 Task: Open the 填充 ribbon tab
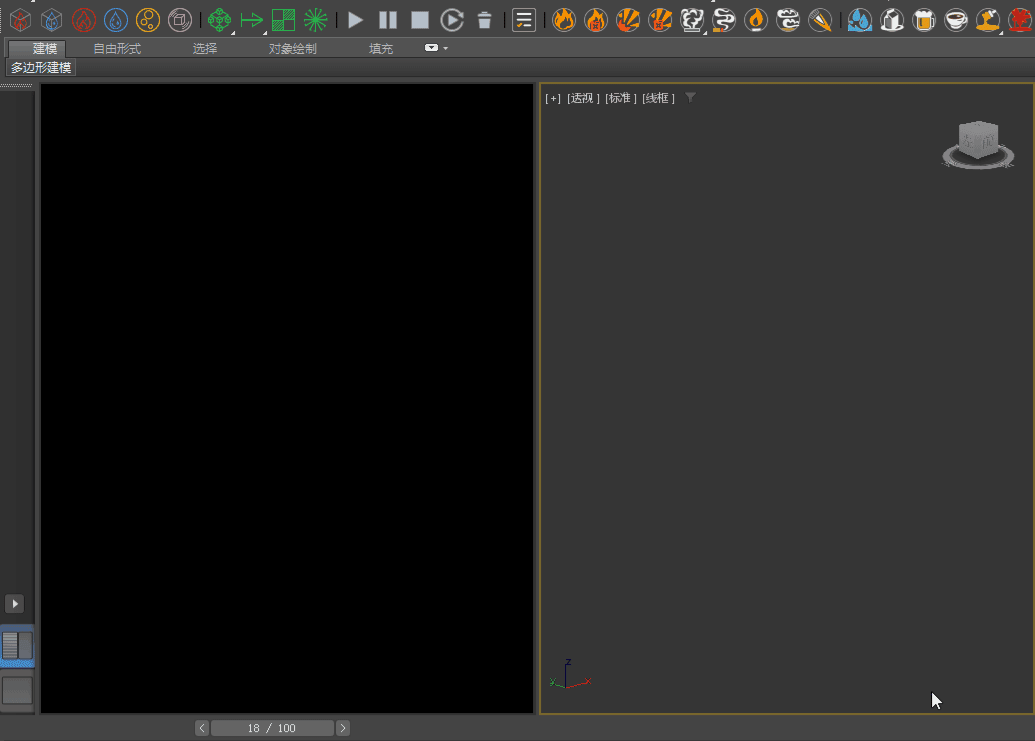click(381, 48)
